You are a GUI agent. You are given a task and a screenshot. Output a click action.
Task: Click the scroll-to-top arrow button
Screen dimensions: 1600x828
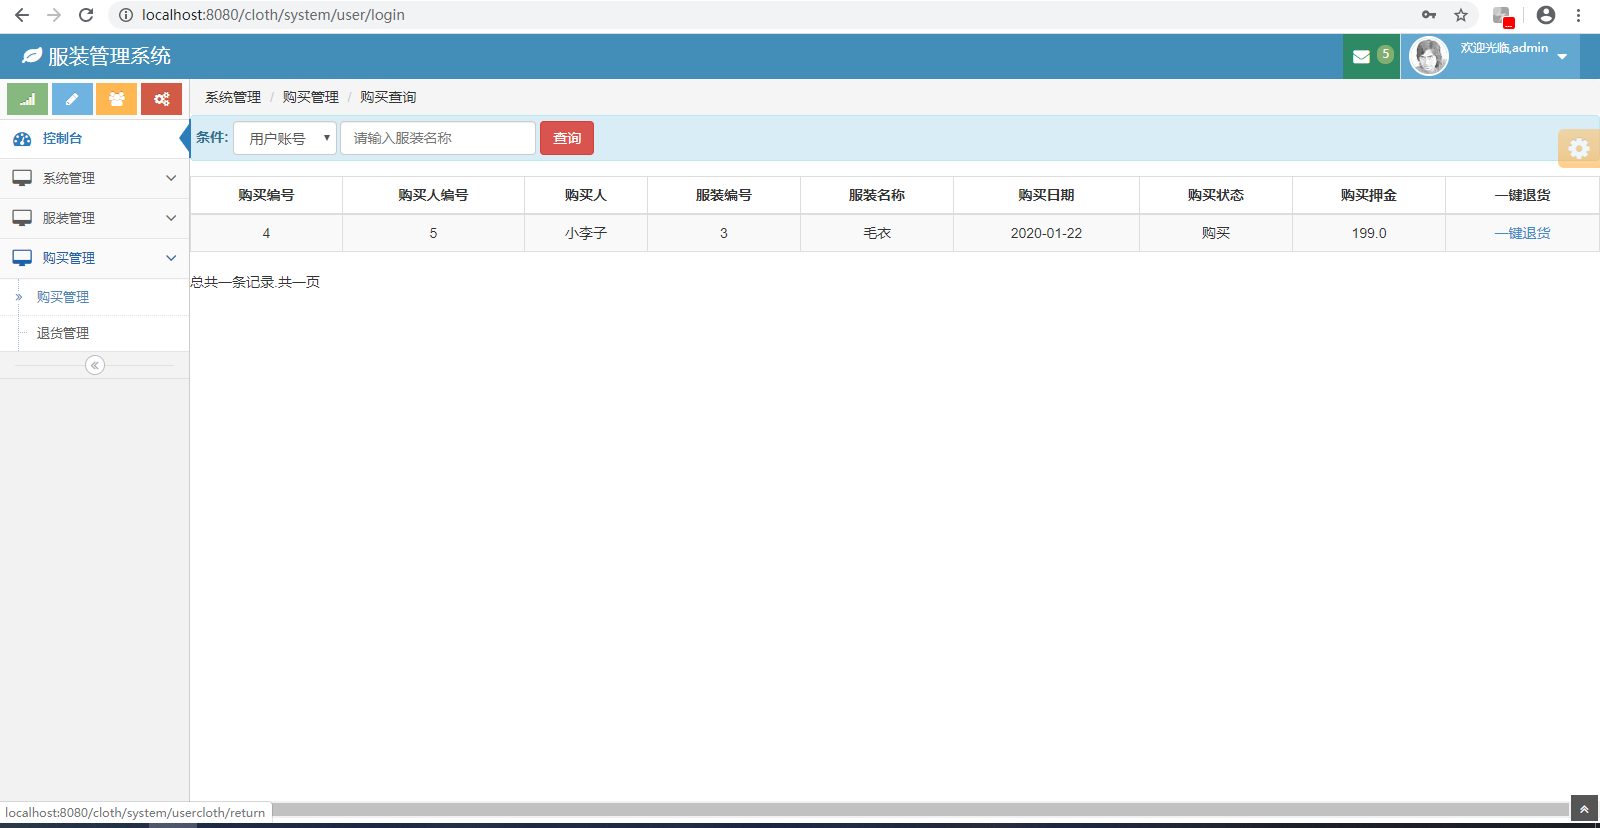1584,809
